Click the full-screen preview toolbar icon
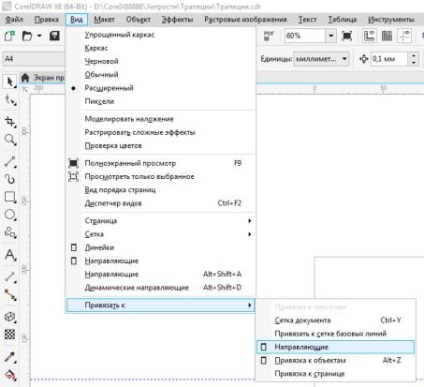The height and width of the screenshot is (387, 424). (347, 36)
